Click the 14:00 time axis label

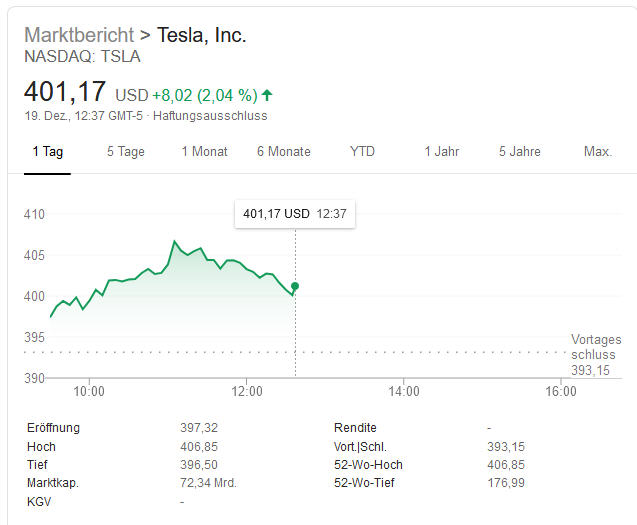[404, 391]
